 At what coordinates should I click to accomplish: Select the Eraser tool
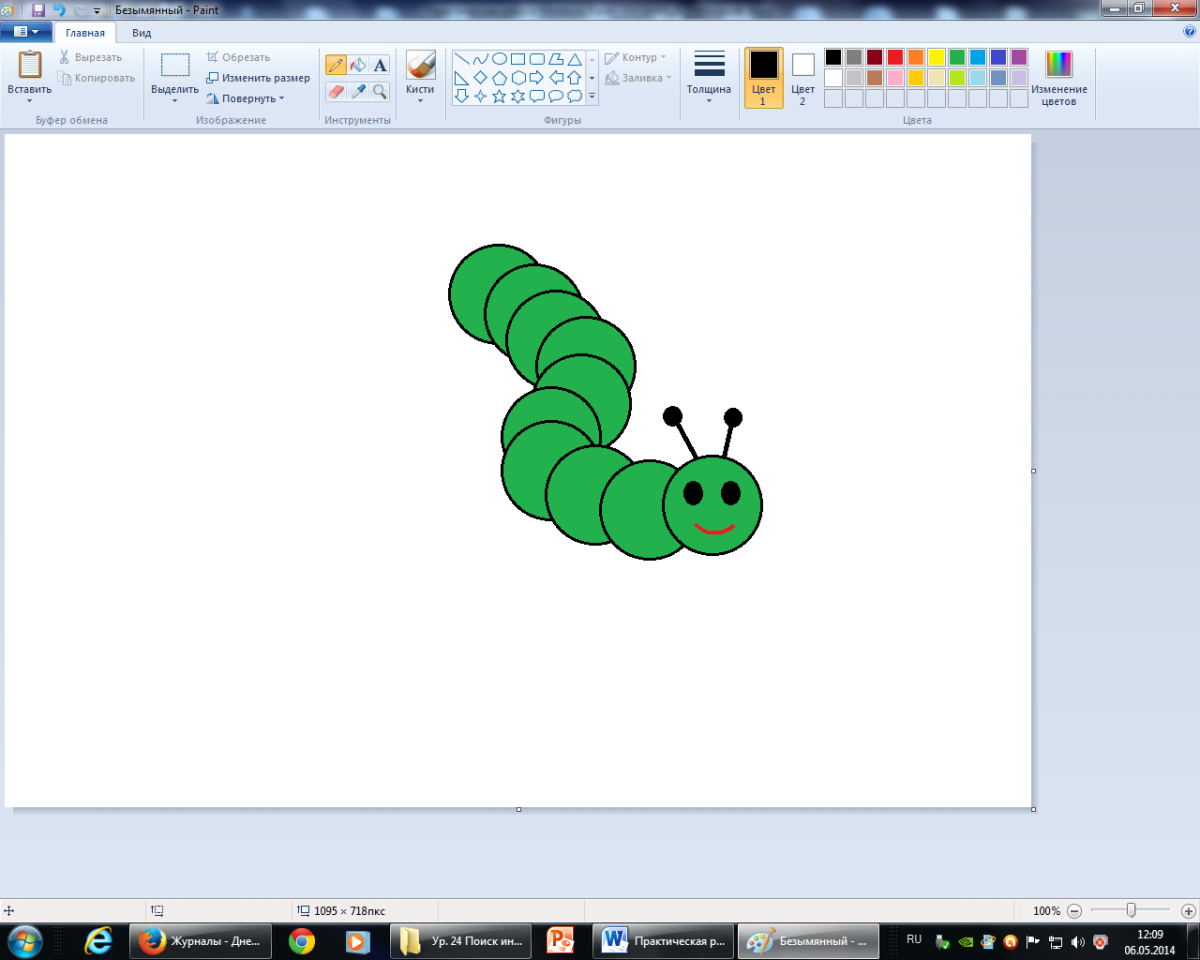tap(336, 91)
